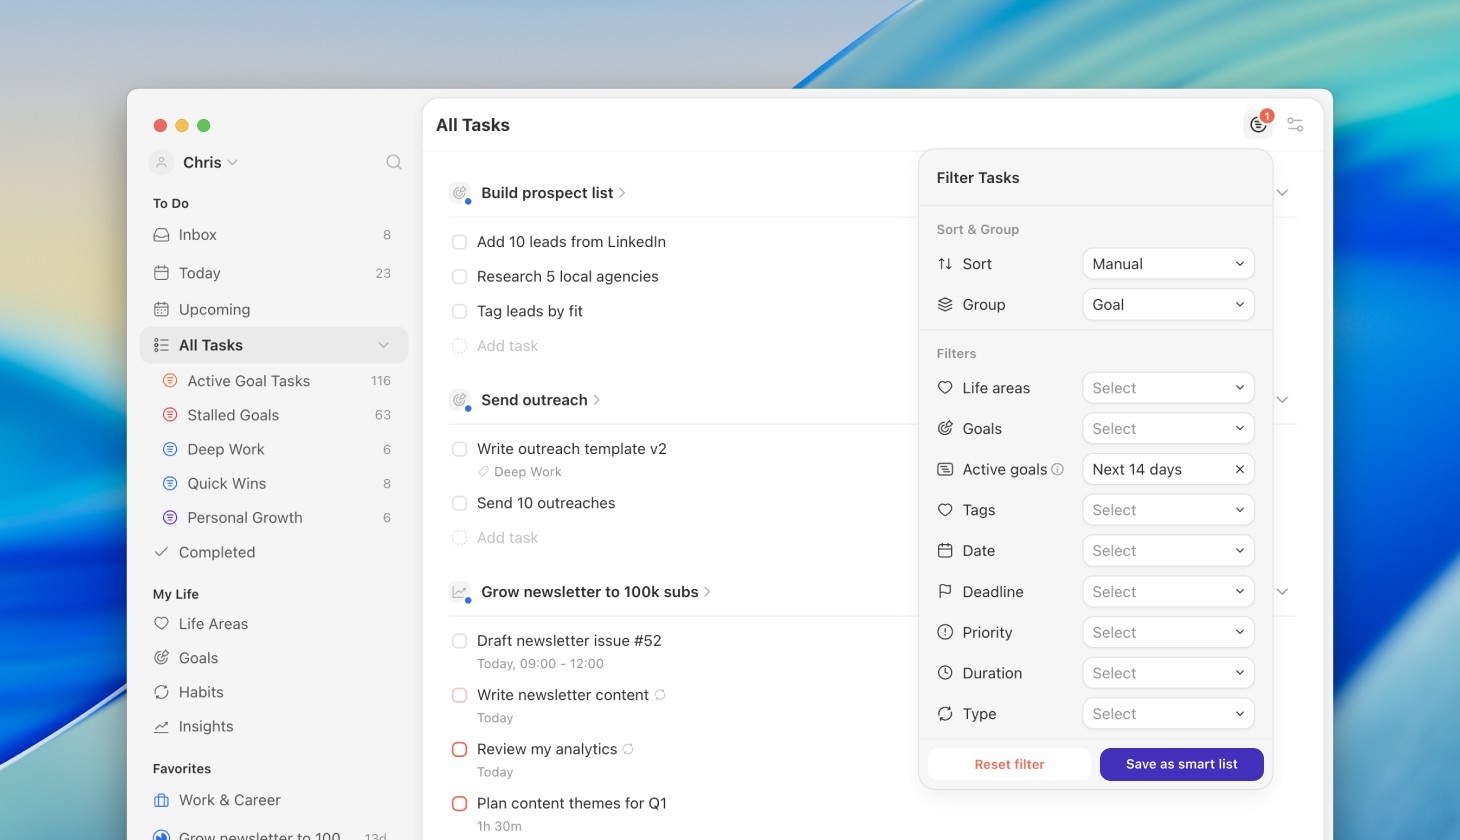Click the info icon beside Active goals
This screenshot has height=840, width=1460.
(x=1058, y=469)
